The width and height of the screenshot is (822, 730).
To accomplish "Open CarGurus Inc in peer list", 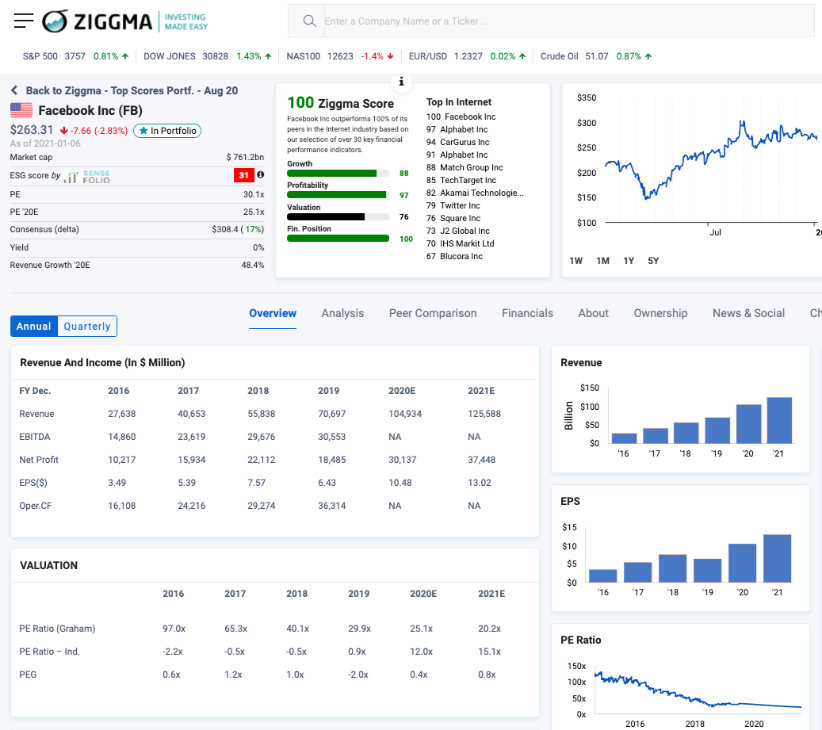I will [458, 142].
